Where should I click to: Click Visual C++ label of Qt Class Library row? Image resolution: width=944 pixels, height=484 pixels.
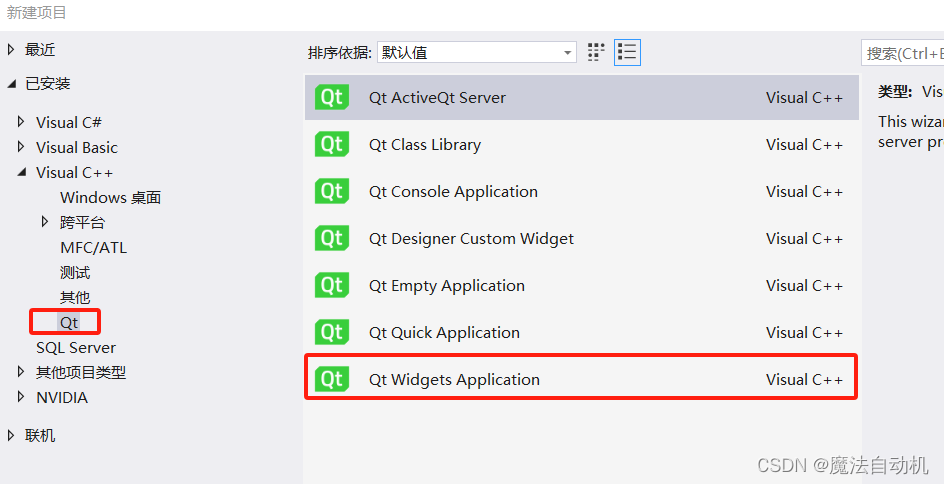click(x=804, y=144)
